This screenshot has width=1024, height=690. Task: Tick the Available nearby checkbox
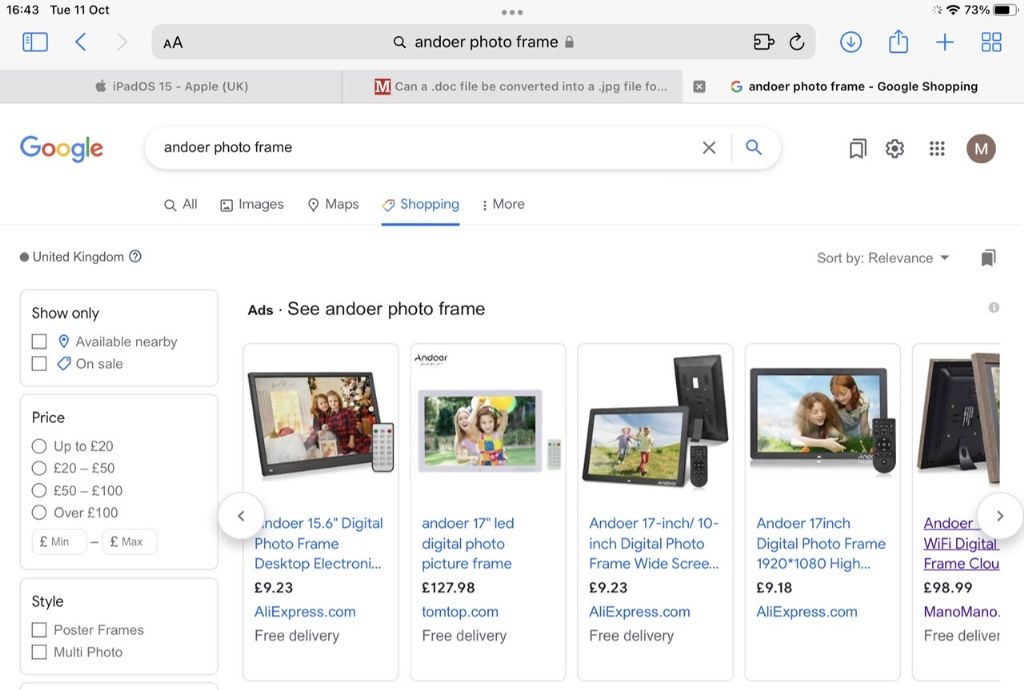tap(39, 341)
